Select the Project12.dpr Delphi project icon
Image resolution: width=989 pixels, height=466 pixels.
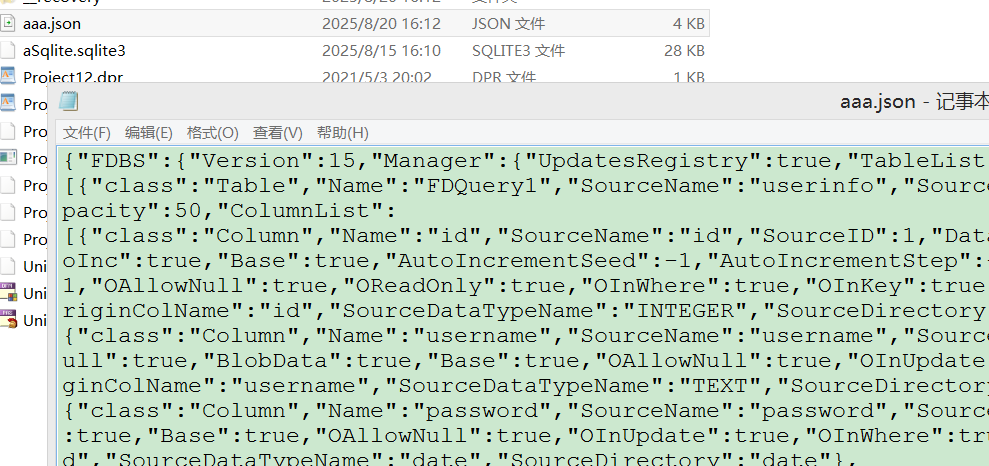tap(8, 76)
